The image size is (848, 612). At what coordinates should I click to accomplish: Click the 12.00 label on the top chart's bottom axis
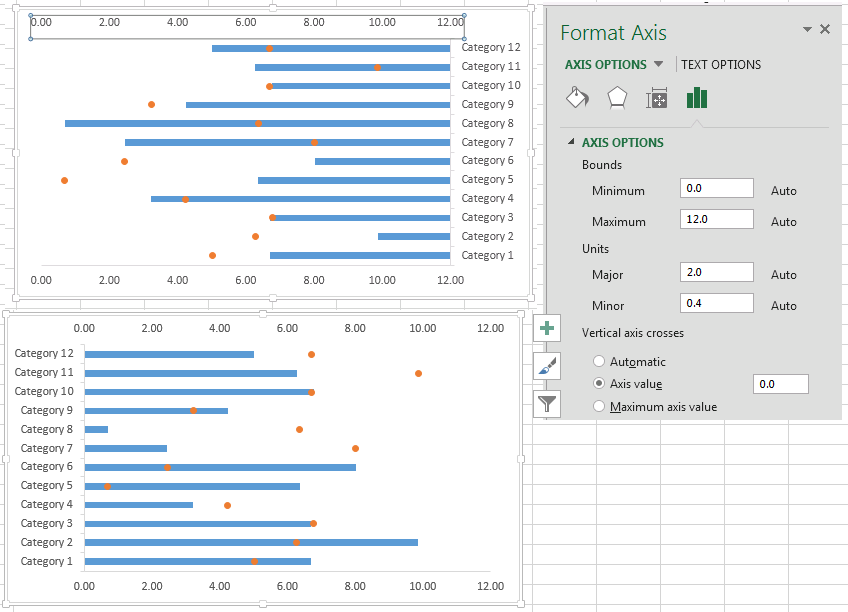[x=450, y=280]
